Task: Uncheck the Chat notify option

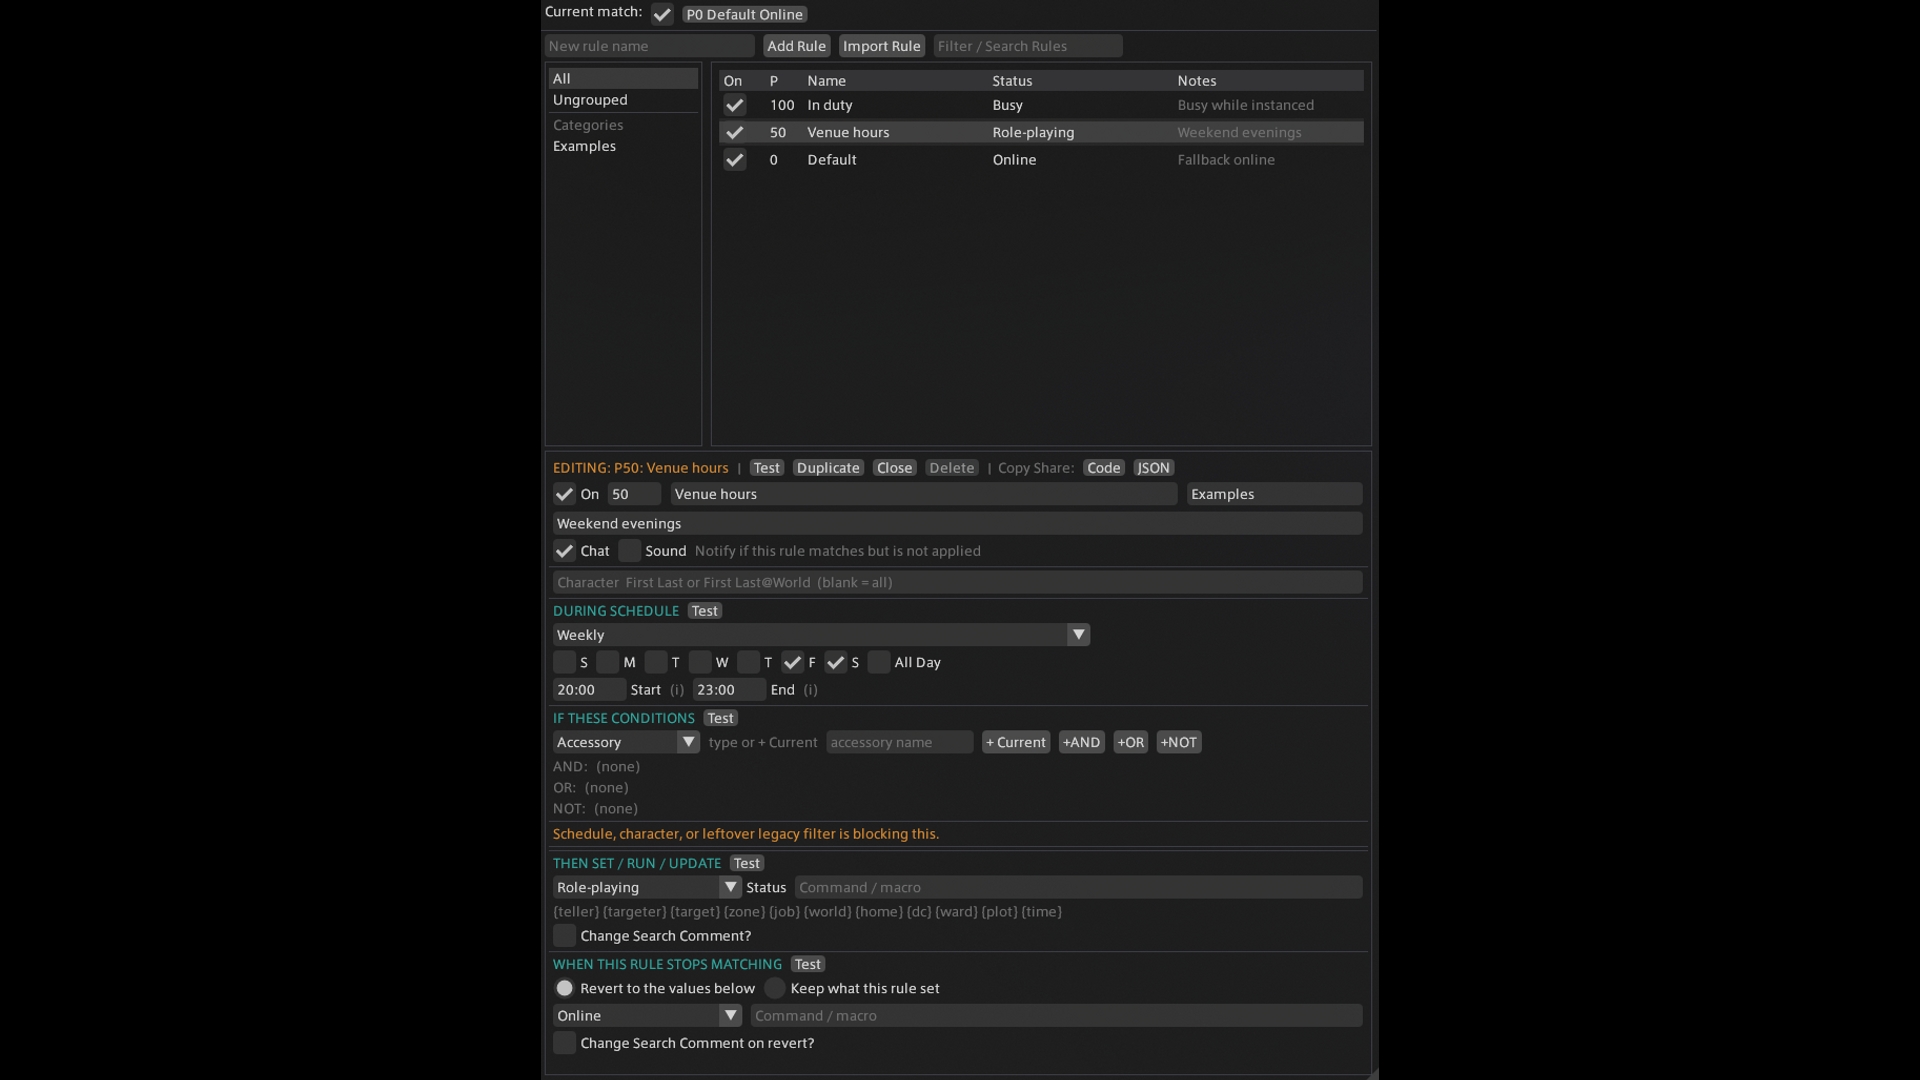Action: tap(564, 551)
